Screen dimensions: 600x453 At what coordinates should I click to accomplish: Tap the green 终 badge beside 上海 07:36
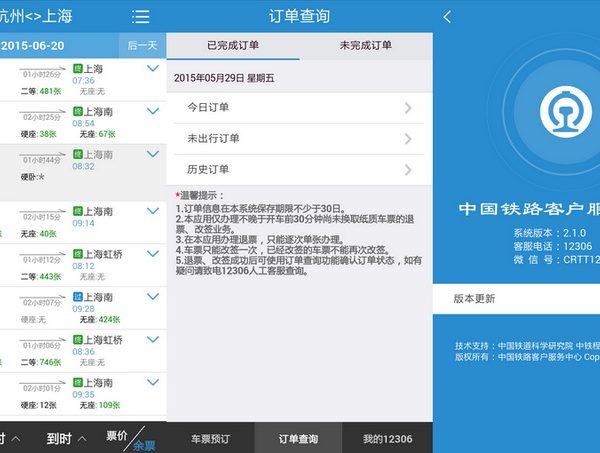coord(77,69)
